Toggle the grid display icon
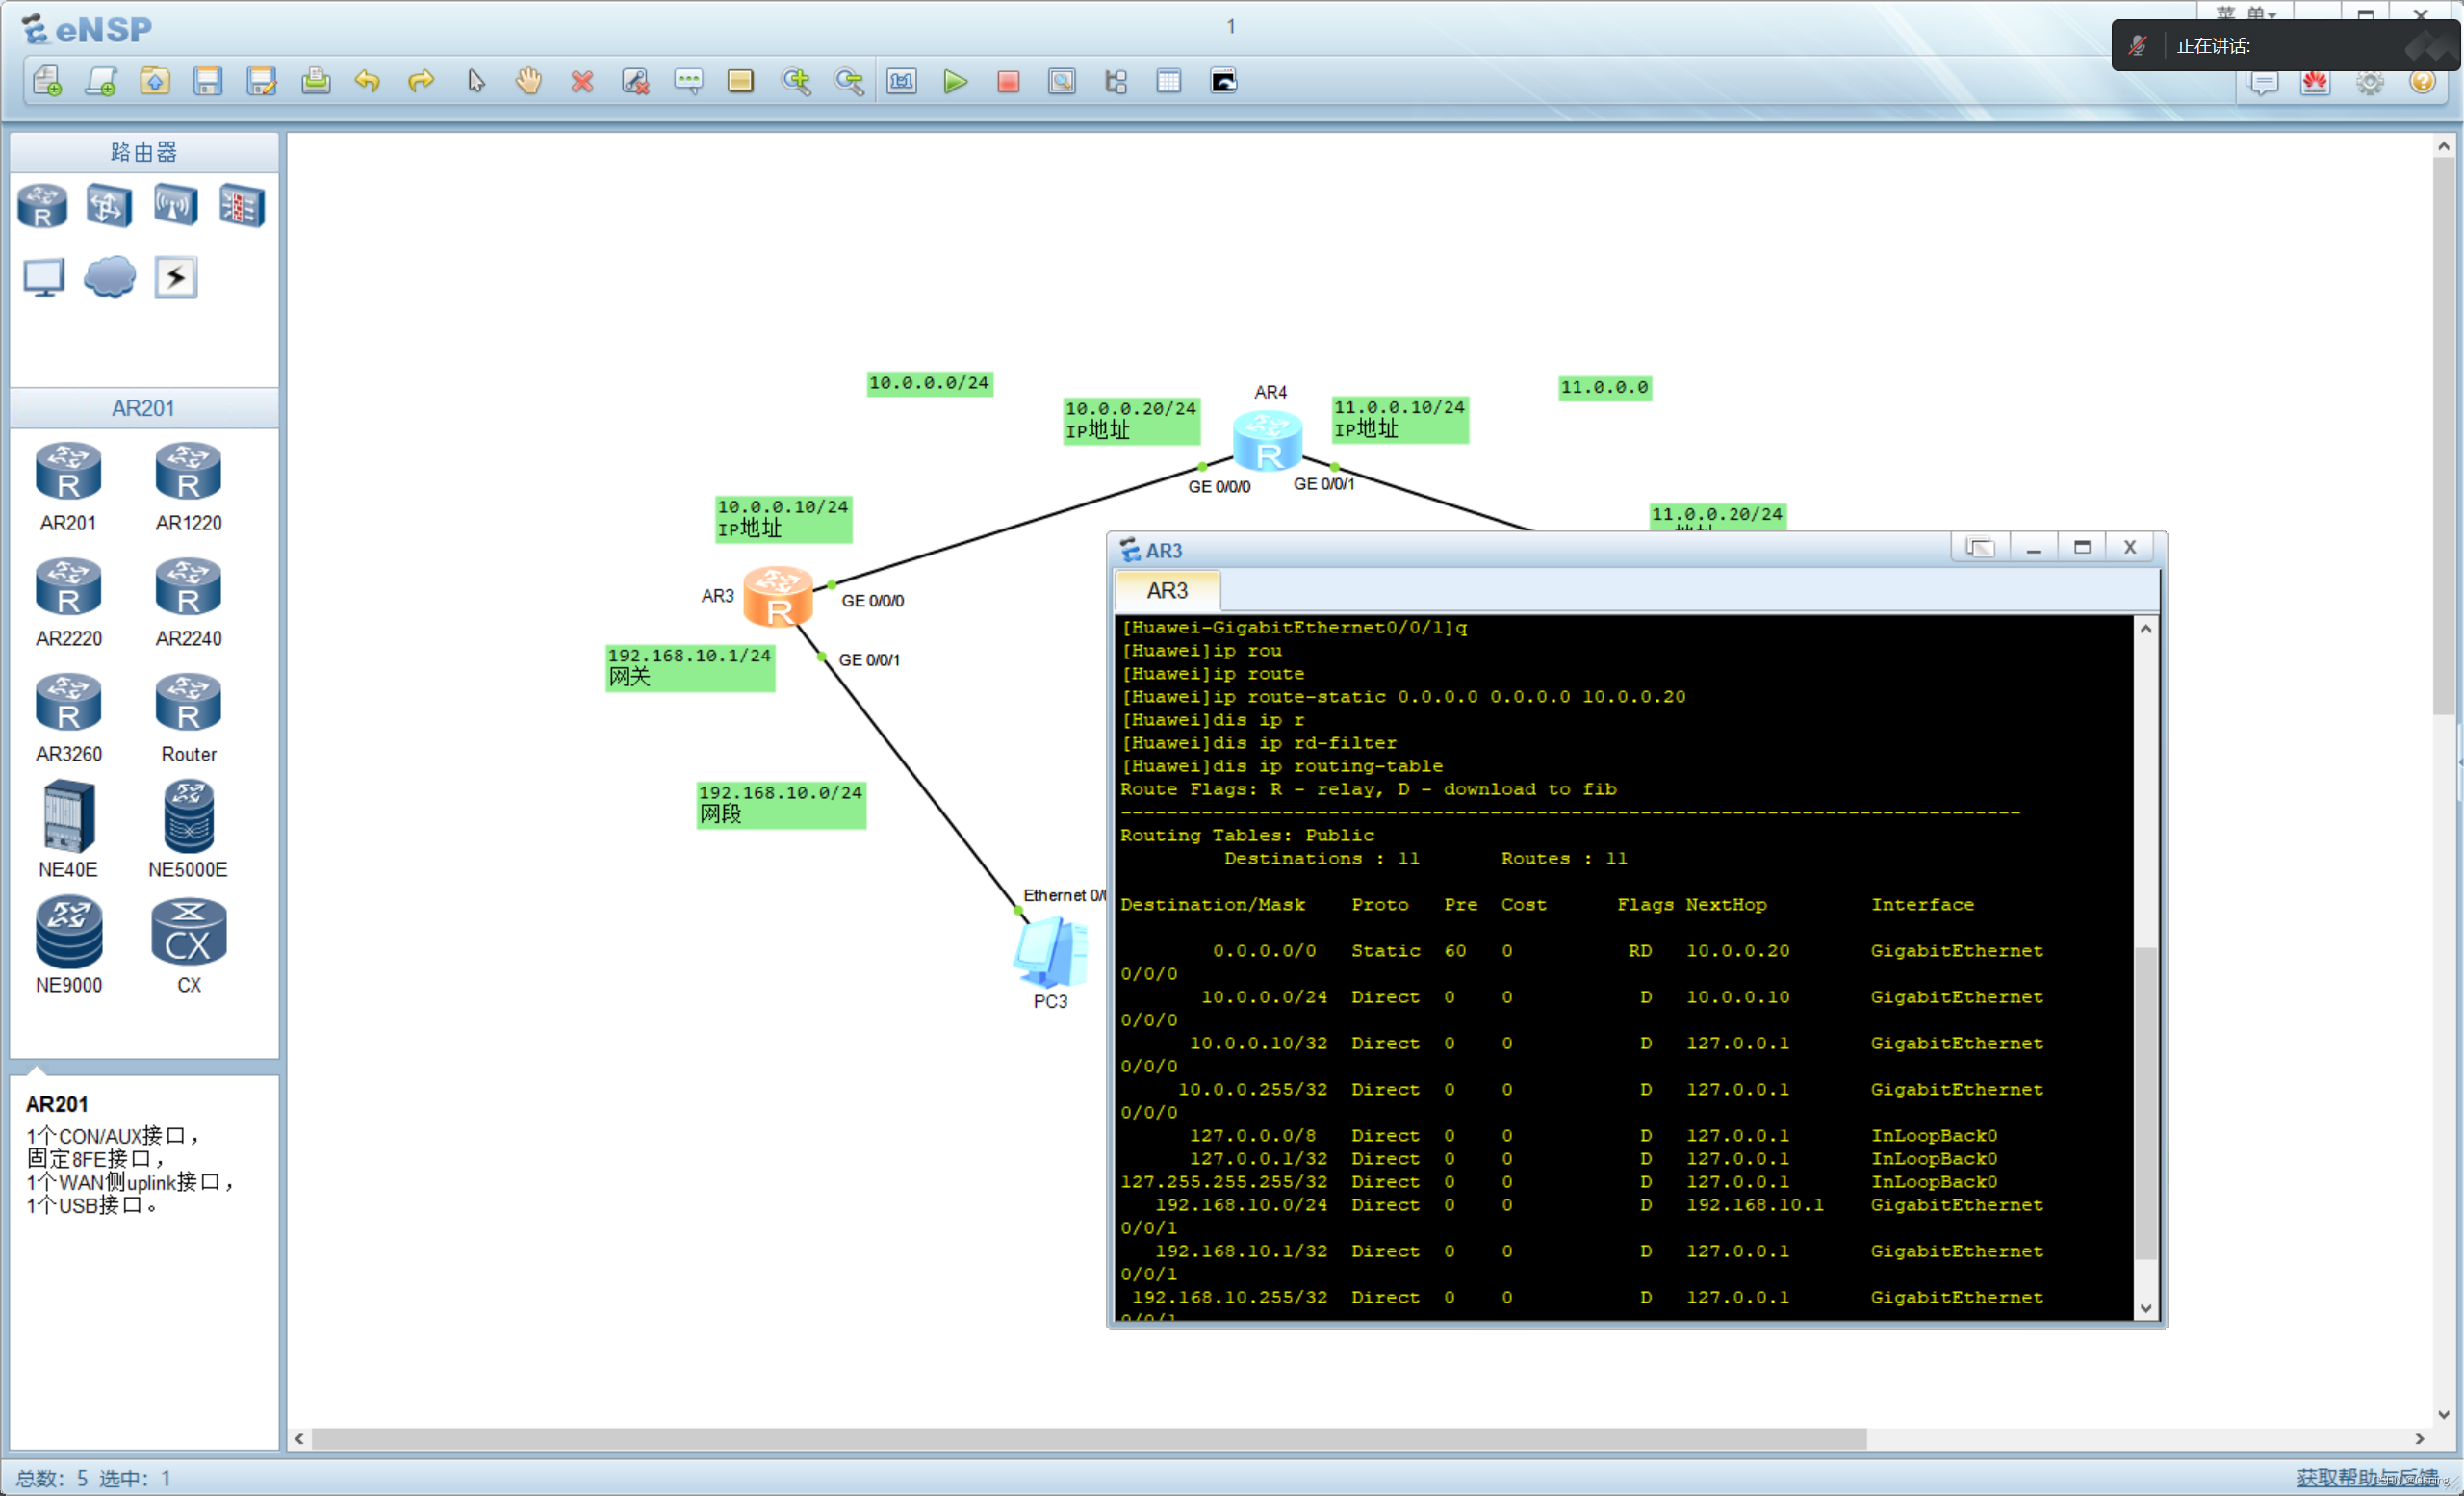This screenshot has width=2464, height=1496. click(1169, 81)
